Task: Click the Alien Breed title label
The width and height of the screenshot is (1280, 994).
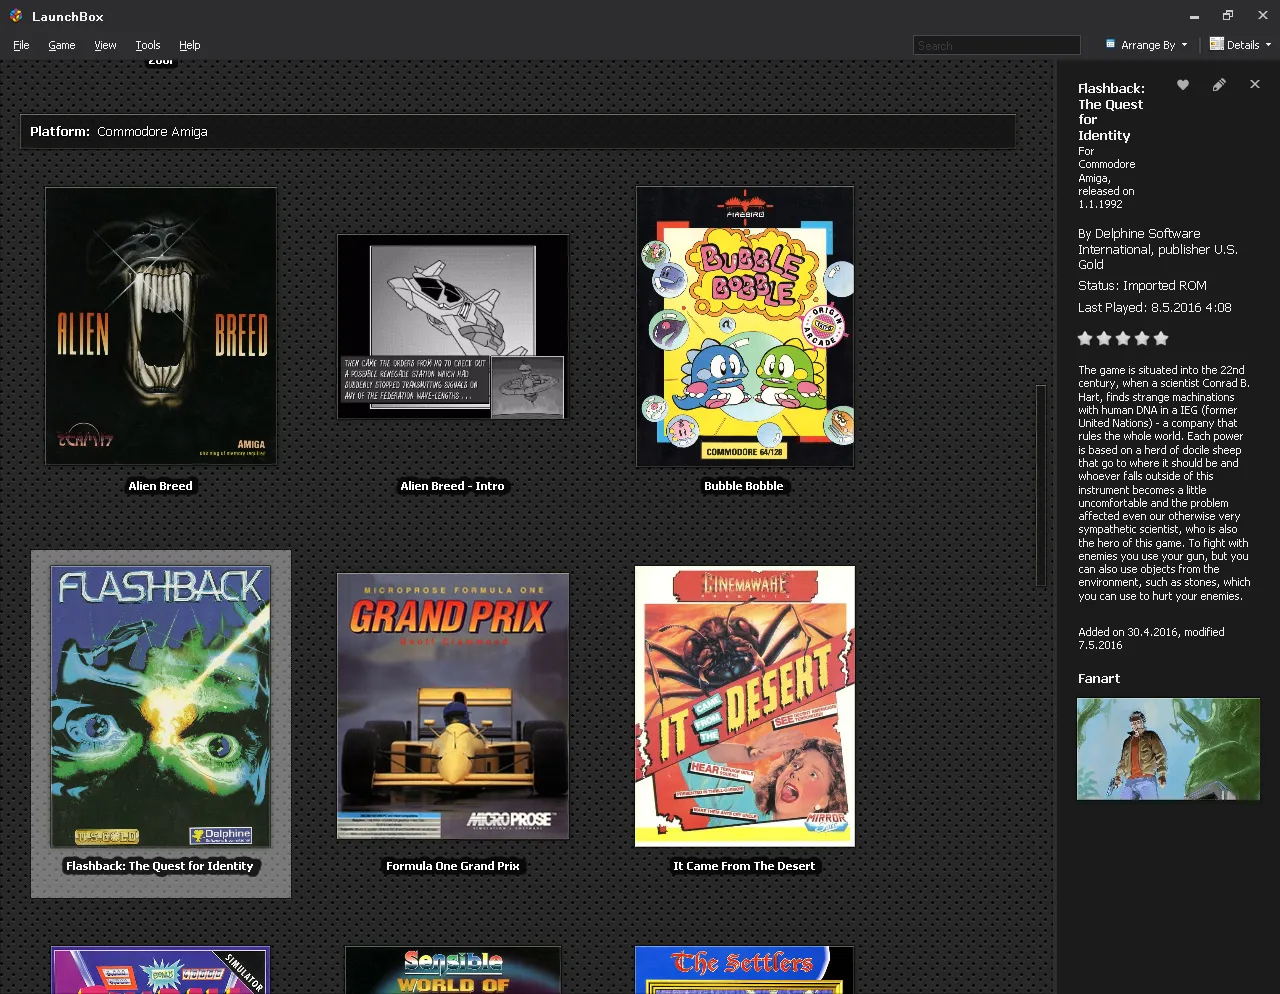Action: (x=160, y=486)
